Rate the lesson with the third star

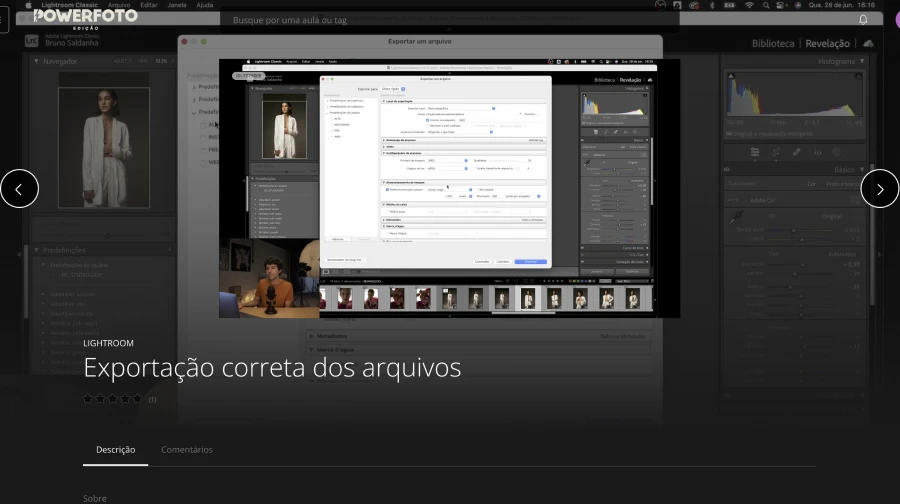coord(112,399)
